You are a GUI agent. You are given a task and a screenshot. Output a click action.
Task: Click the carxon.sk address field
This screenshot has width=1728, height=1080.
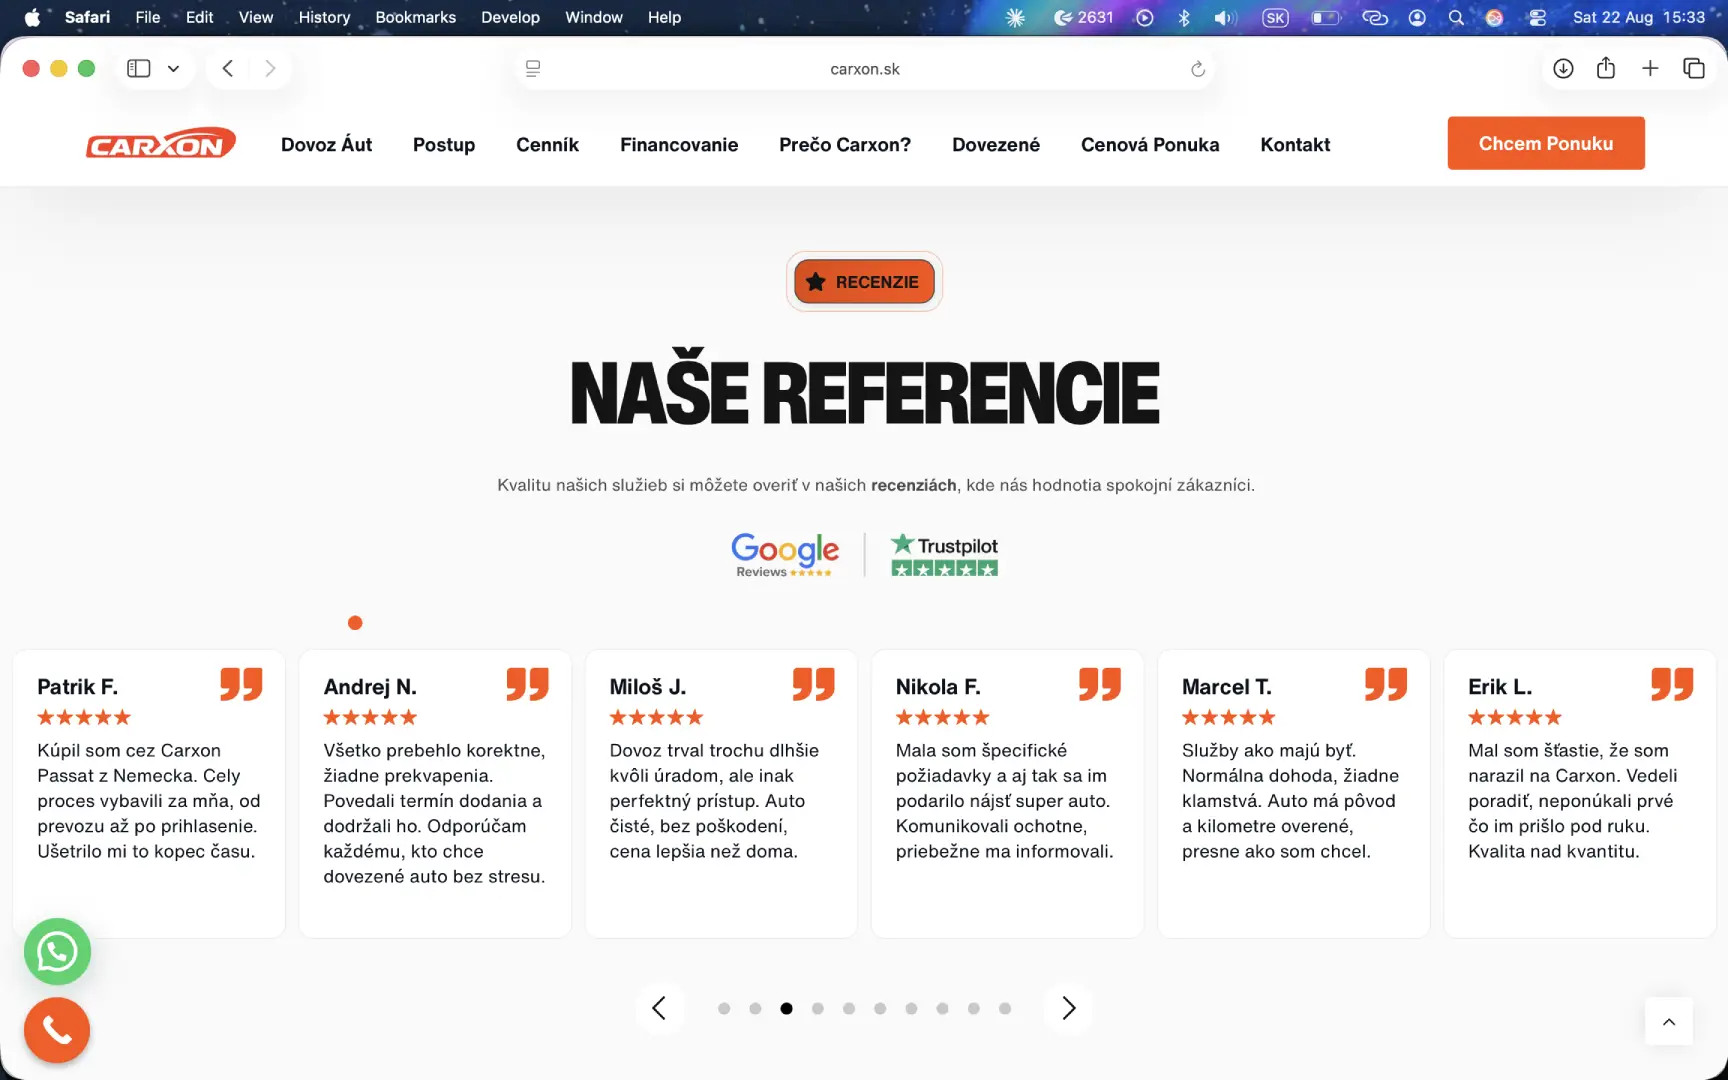pyautogui.click(x=864, y=69)
